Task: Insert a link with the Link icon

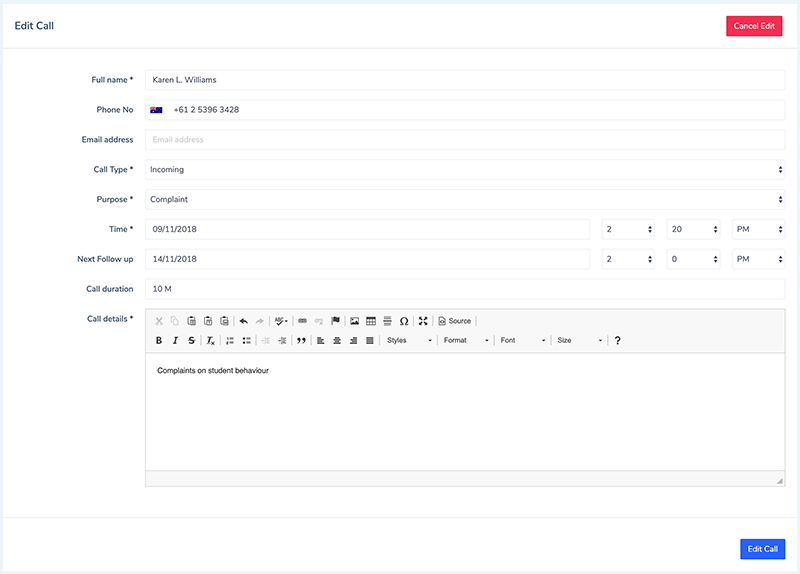Action: [x=303, y=321]
